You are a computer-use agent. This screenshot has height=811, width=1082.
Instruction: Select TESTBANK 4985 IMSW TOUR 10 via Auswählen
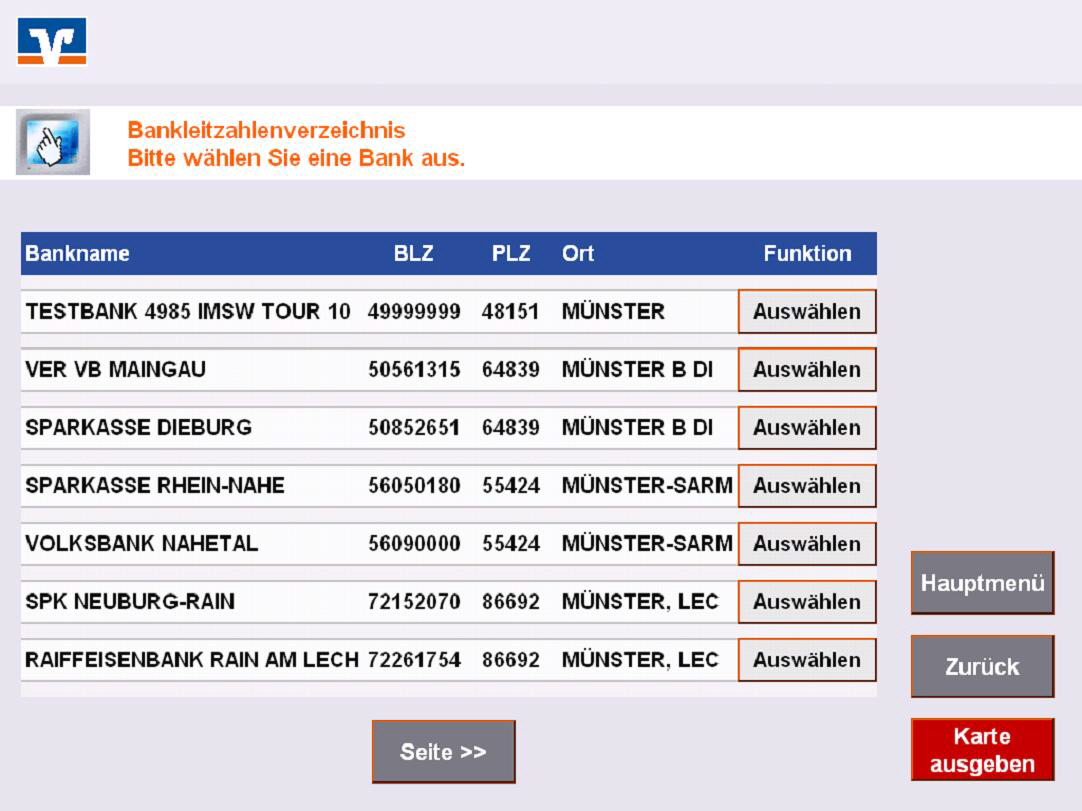coord(807,311)
